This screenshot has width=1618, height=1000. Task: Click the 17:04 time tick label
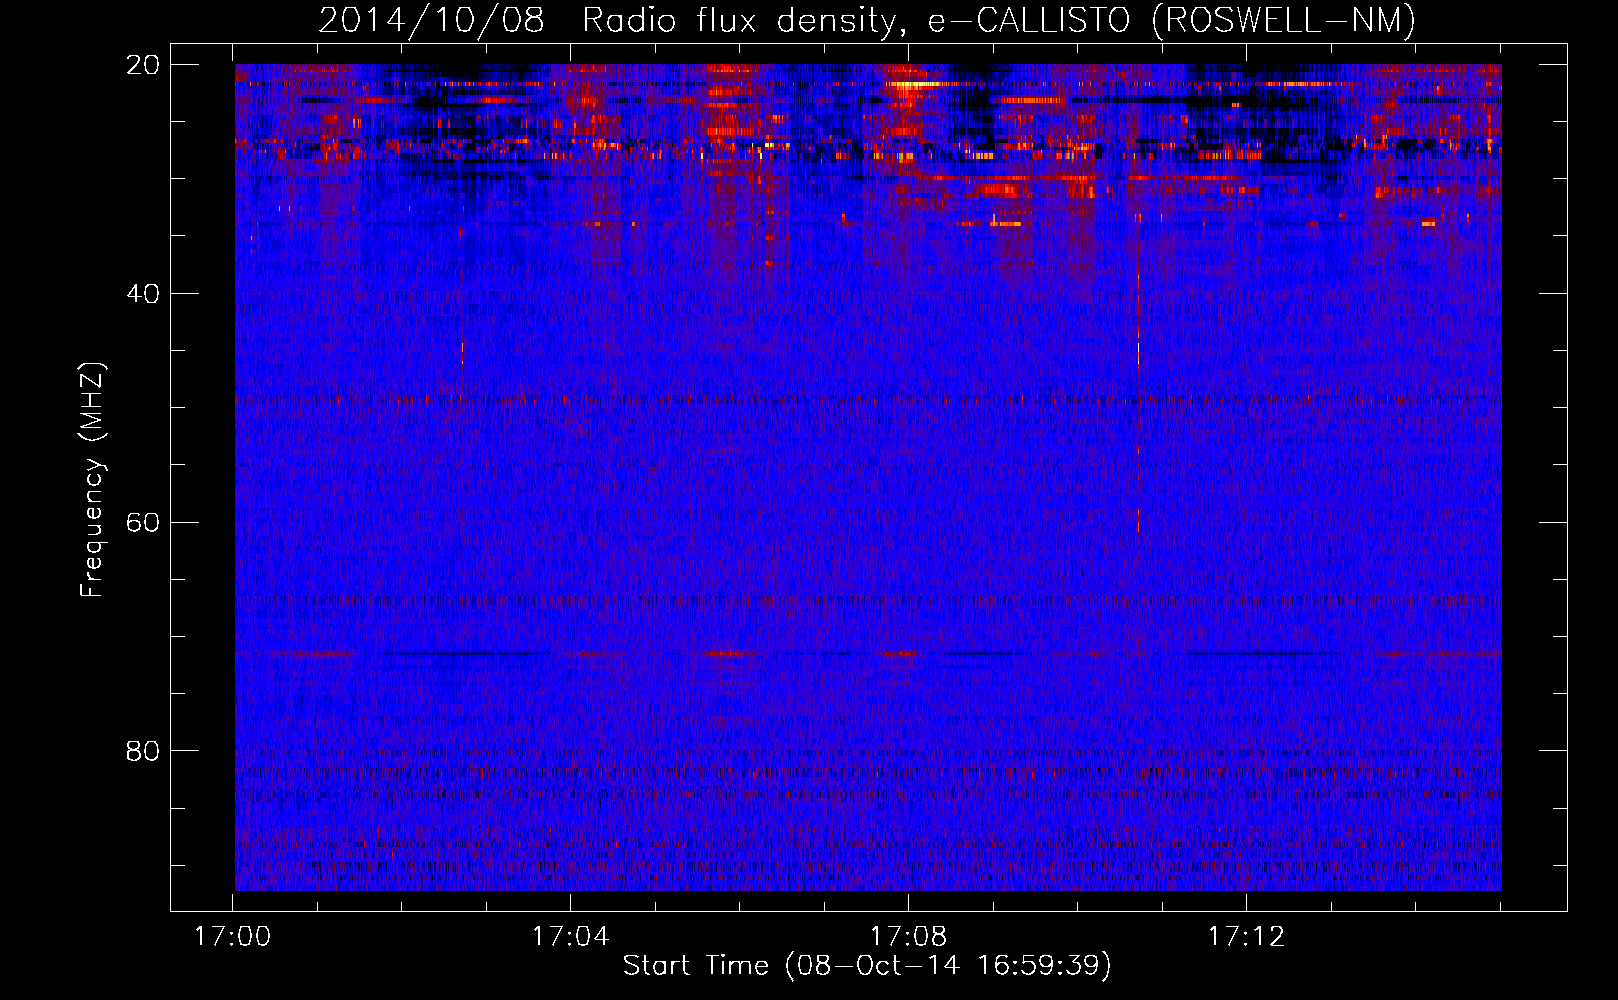click(571, 937)
